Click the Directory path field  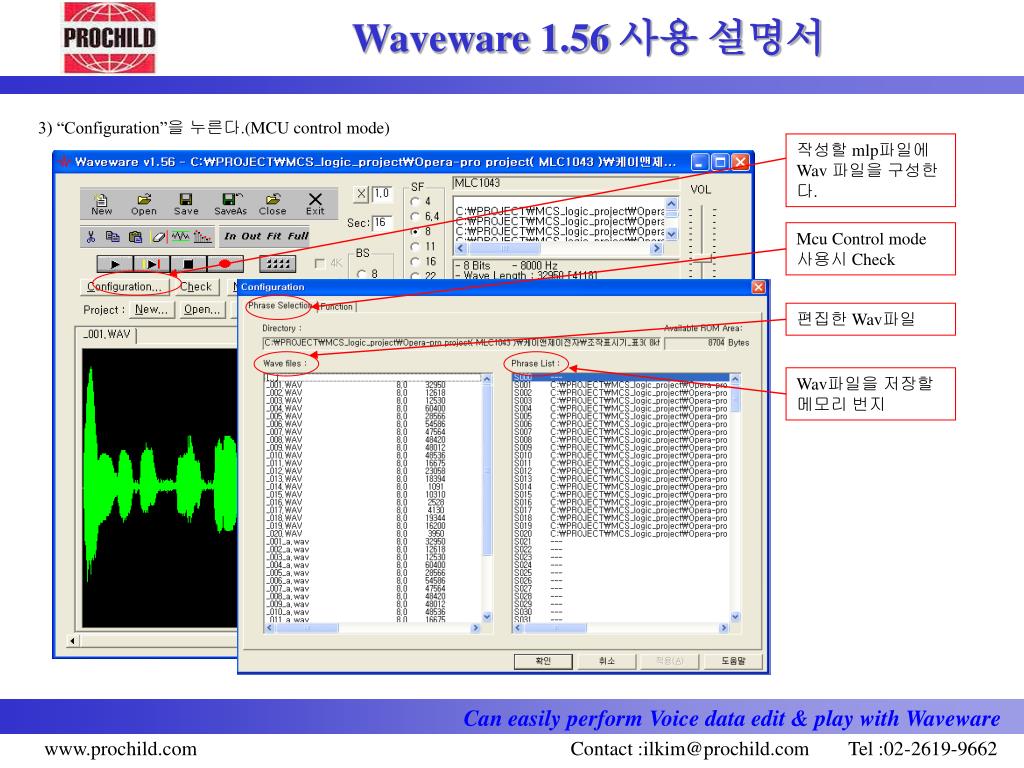pyautogui.click(x=462, y=343)
